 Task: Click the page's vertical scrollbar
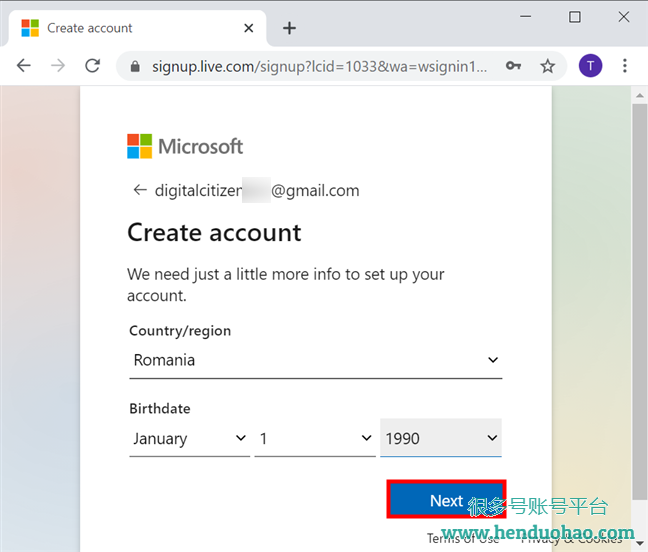tap(640, 300)
